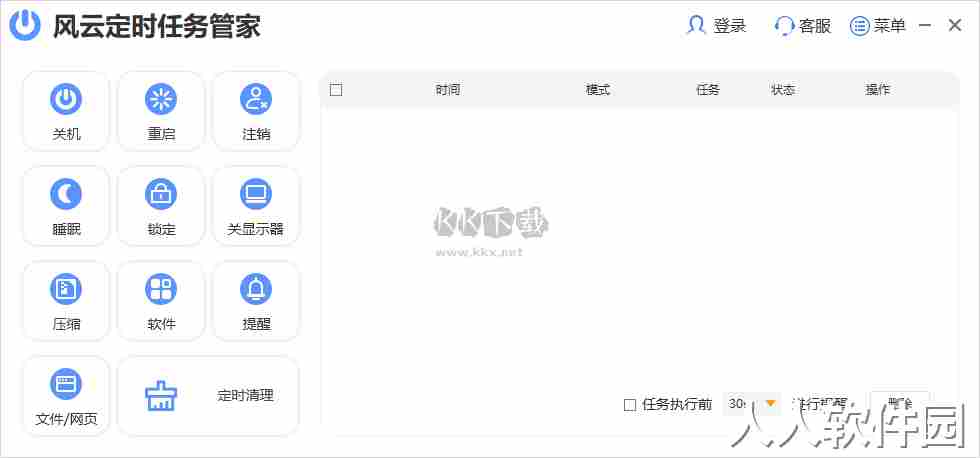Open 客服 customer service
The height and width of the screenshot is (458, 980).
tap(803, 26)
